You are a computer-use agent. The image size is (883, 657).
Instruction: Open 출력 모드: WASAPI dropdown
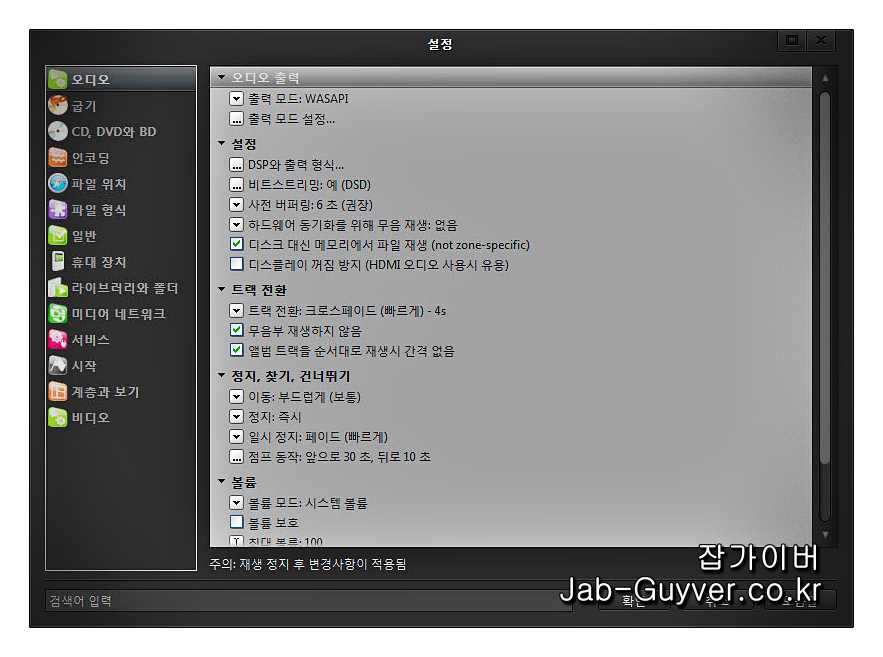237,99
